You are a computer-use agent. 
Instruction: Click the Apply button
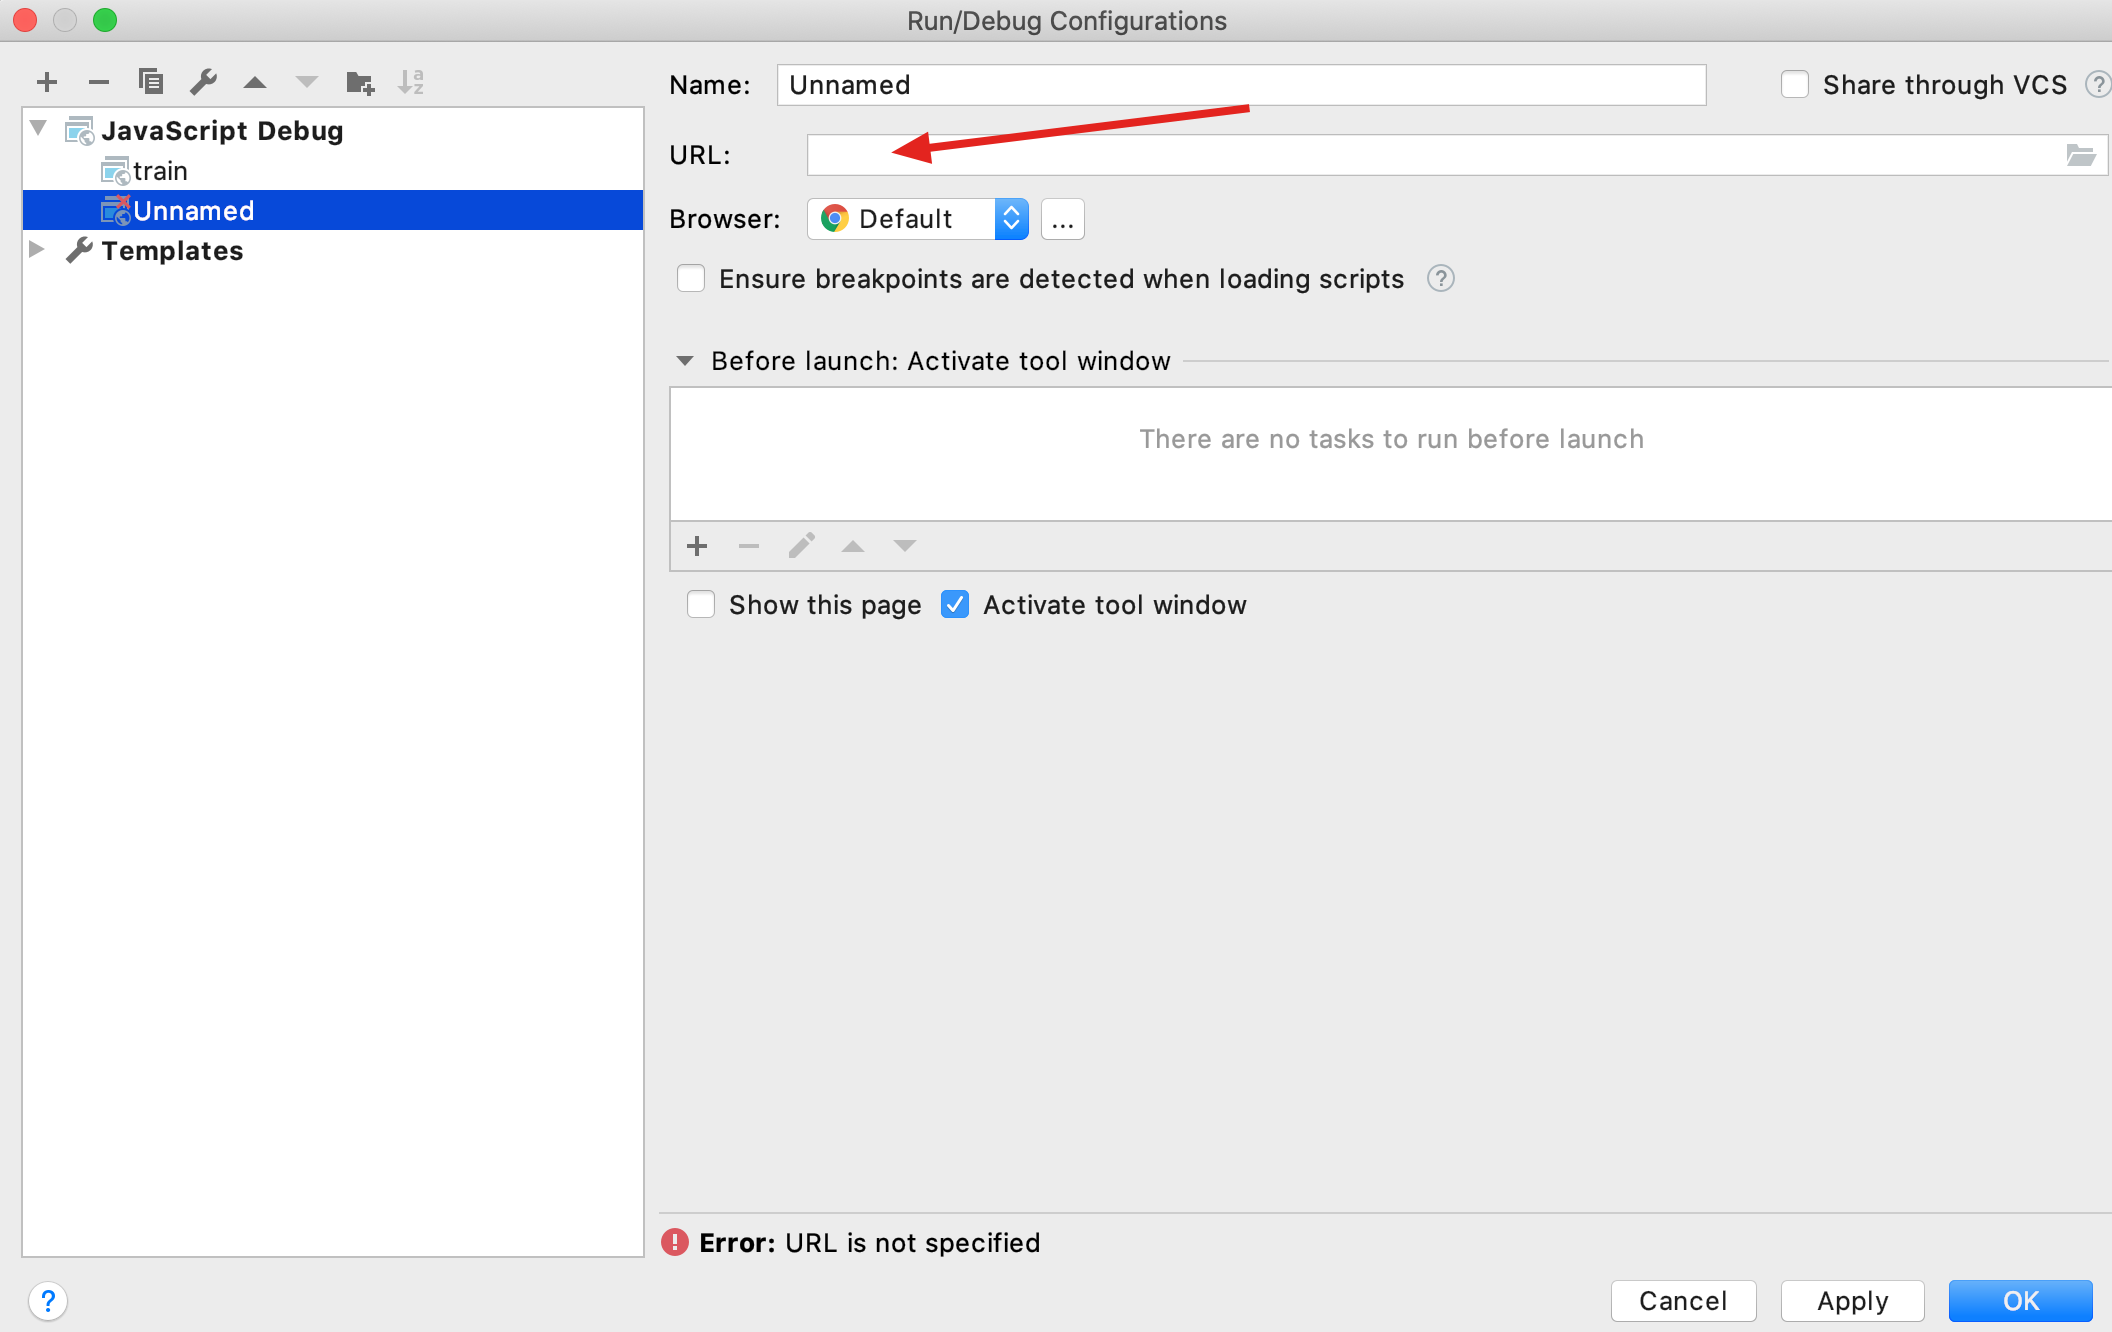(1852, 1301)
